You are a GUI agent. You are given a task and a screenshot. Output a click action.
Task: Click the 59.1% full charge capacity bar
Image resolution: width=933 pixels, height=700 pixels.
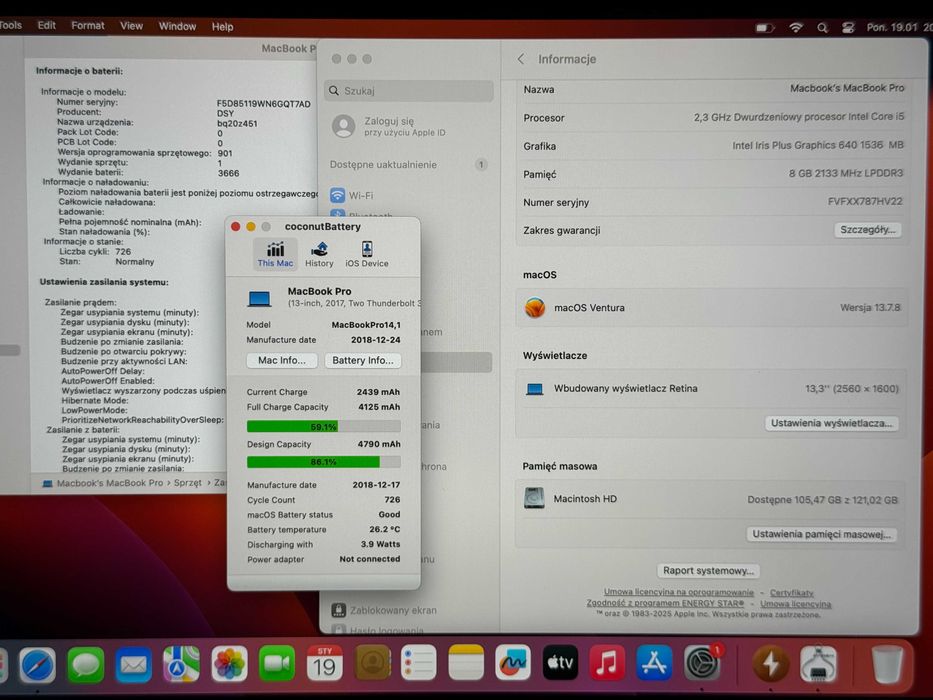(x=323, y=426)
